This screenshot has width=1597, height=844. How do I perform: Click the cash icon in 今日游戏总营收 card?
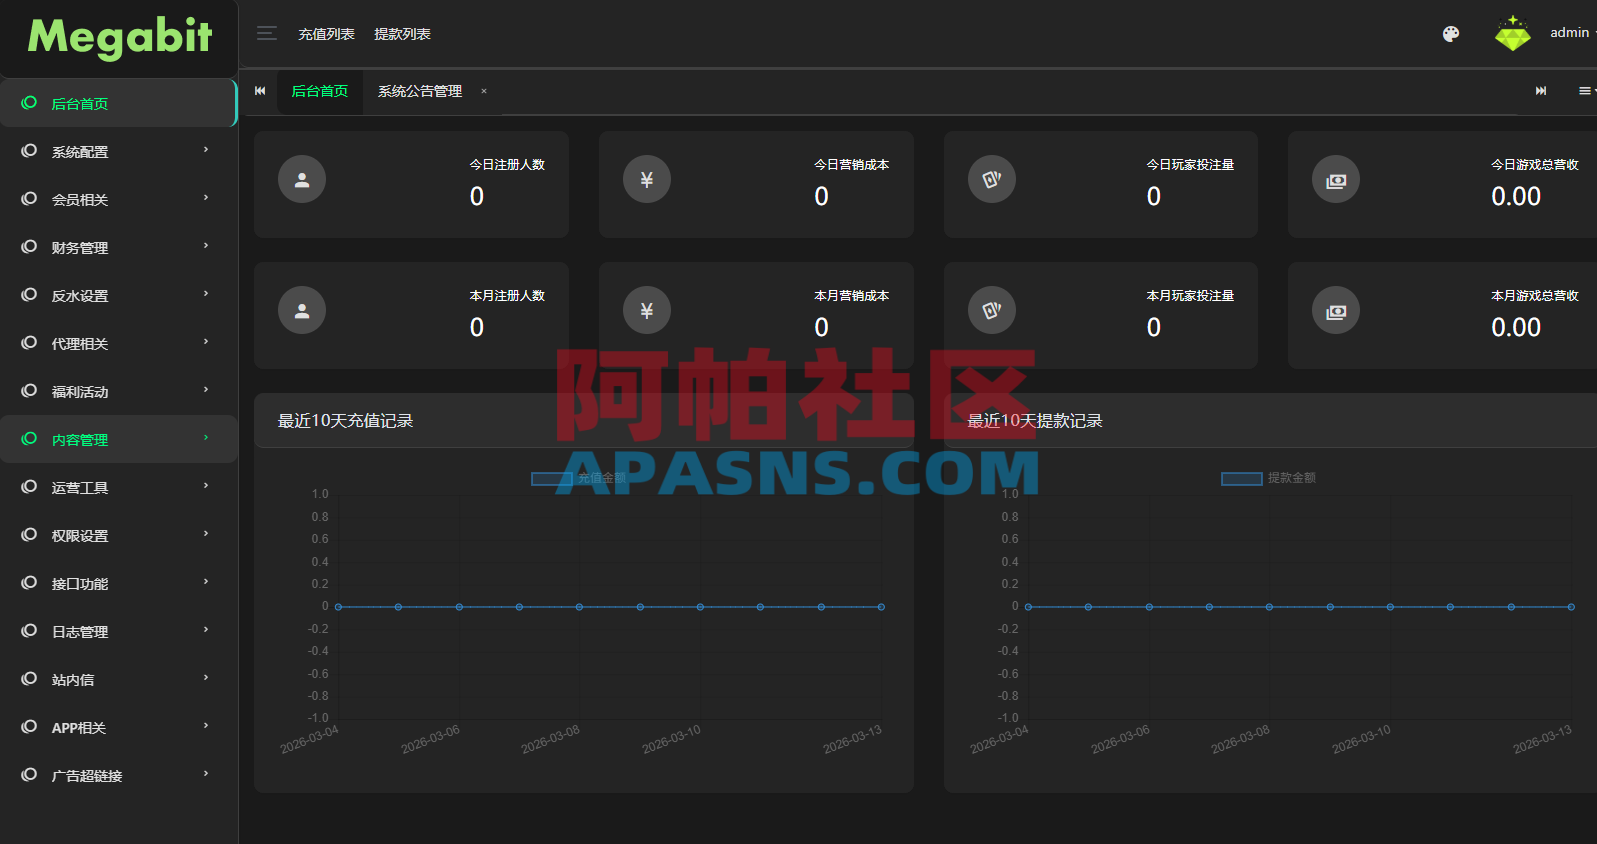point(1336,180)
